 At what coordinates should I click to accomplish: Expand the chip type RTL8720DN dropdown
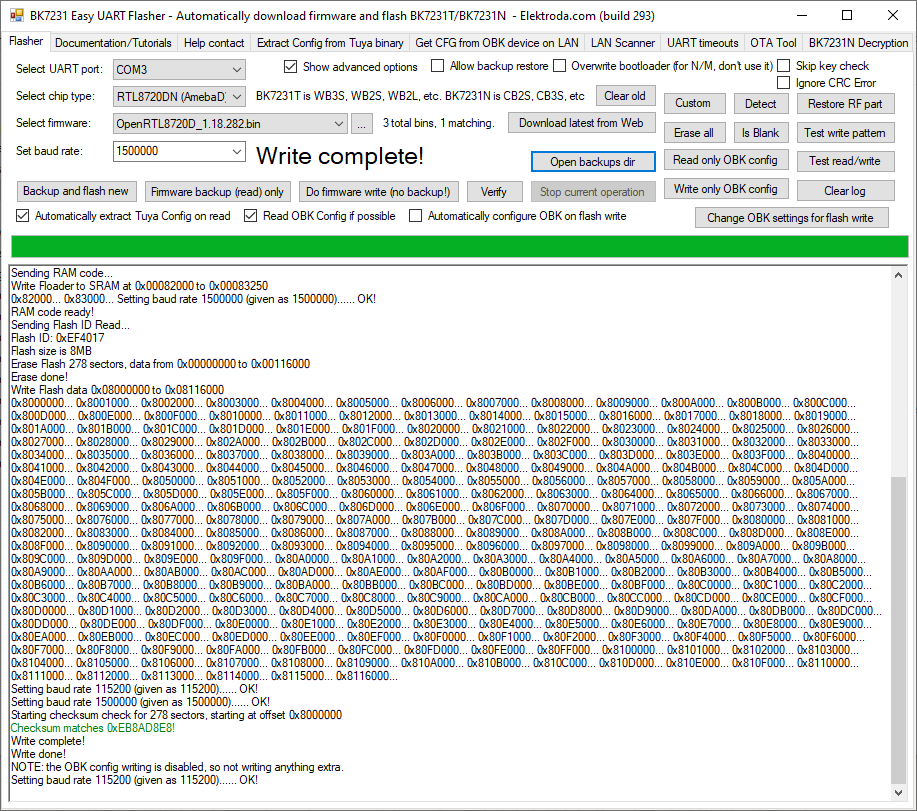click(x=237, y=96)
